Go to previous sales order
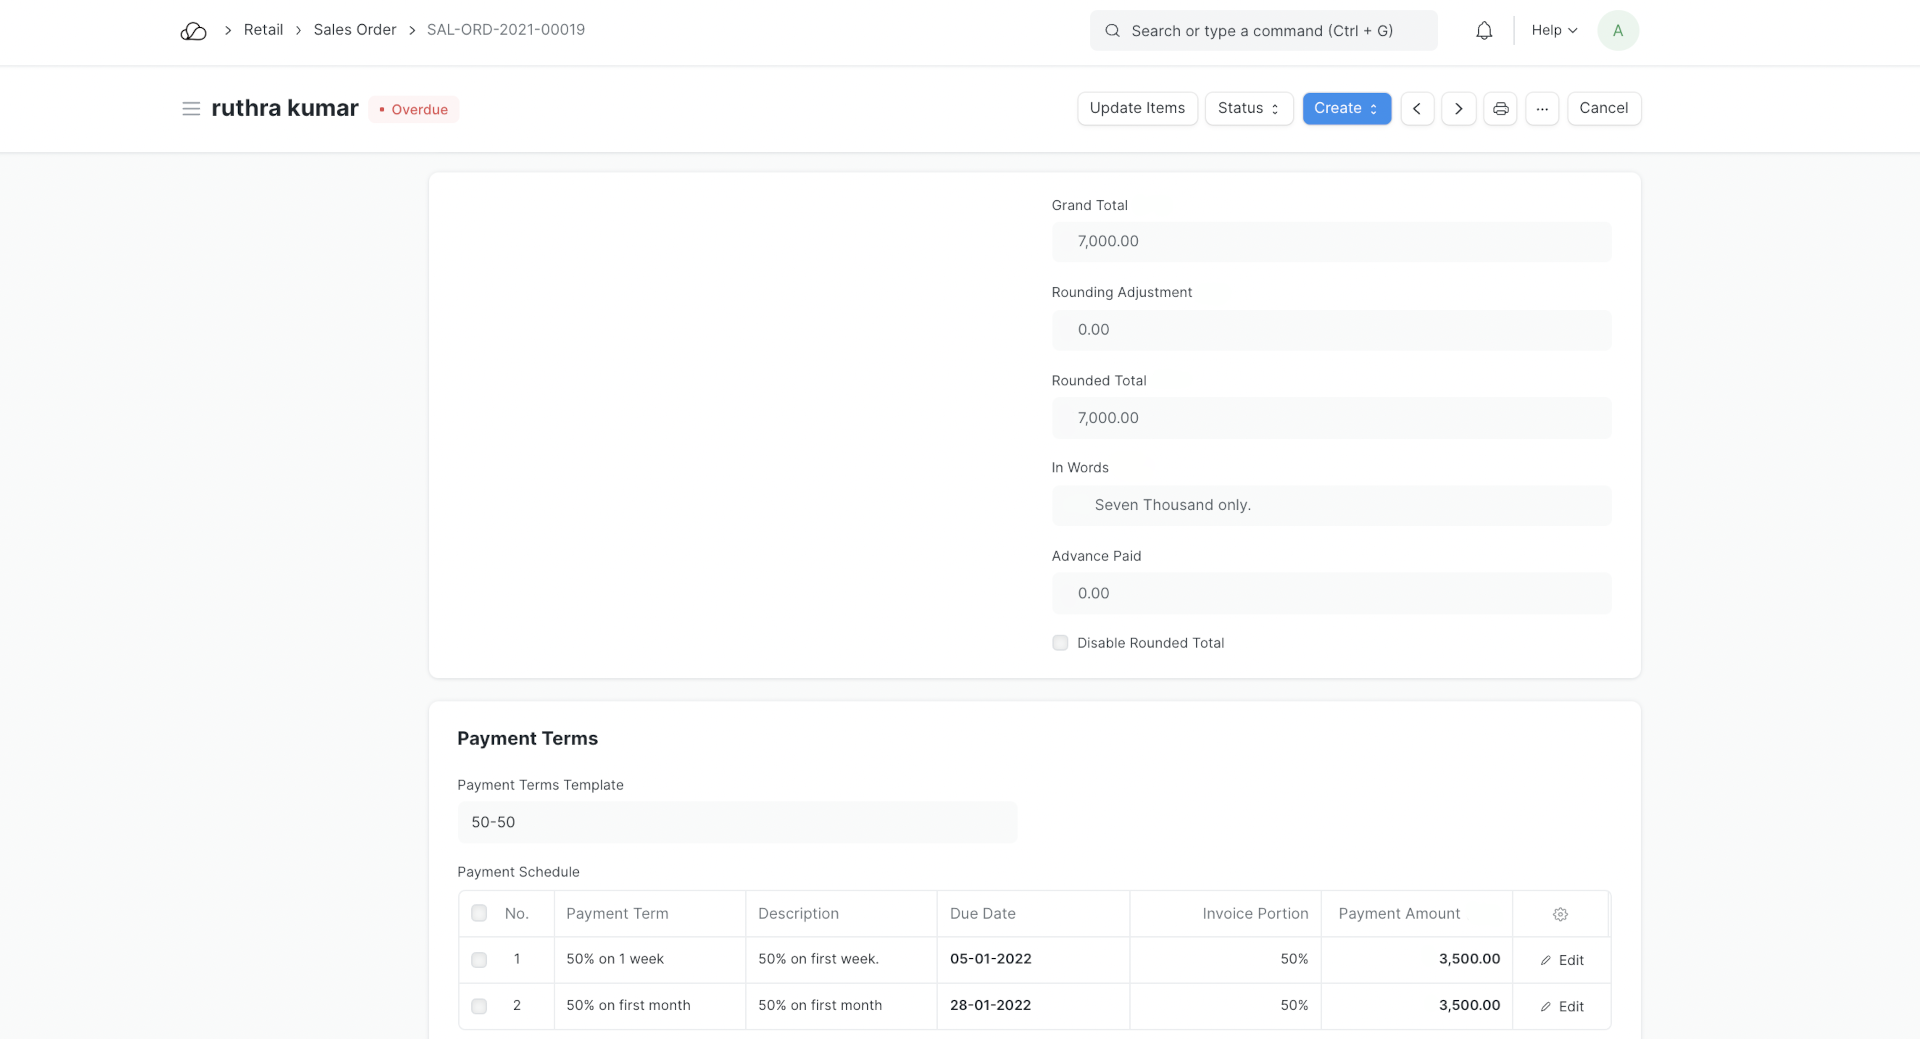Screen dimensions: 1920x1039 click(1417, 108)
